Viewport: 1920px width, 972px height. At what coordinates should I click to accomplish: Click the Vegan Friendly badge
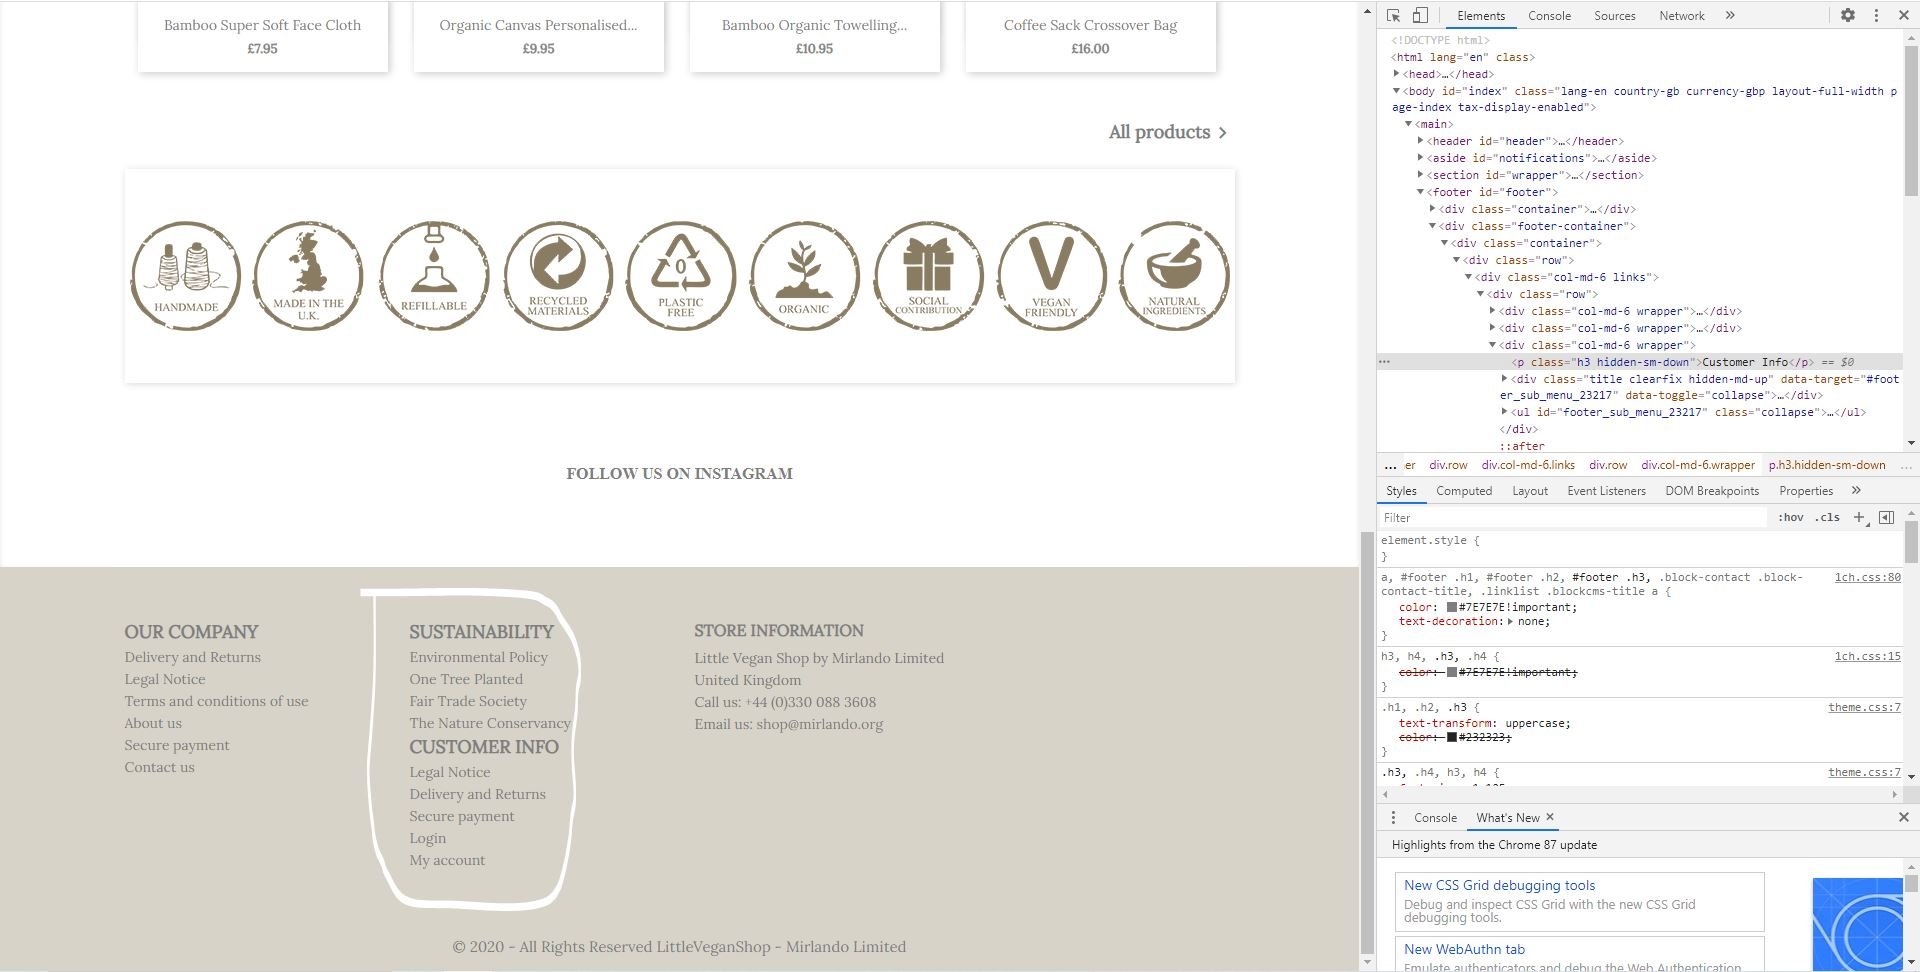1051,276
